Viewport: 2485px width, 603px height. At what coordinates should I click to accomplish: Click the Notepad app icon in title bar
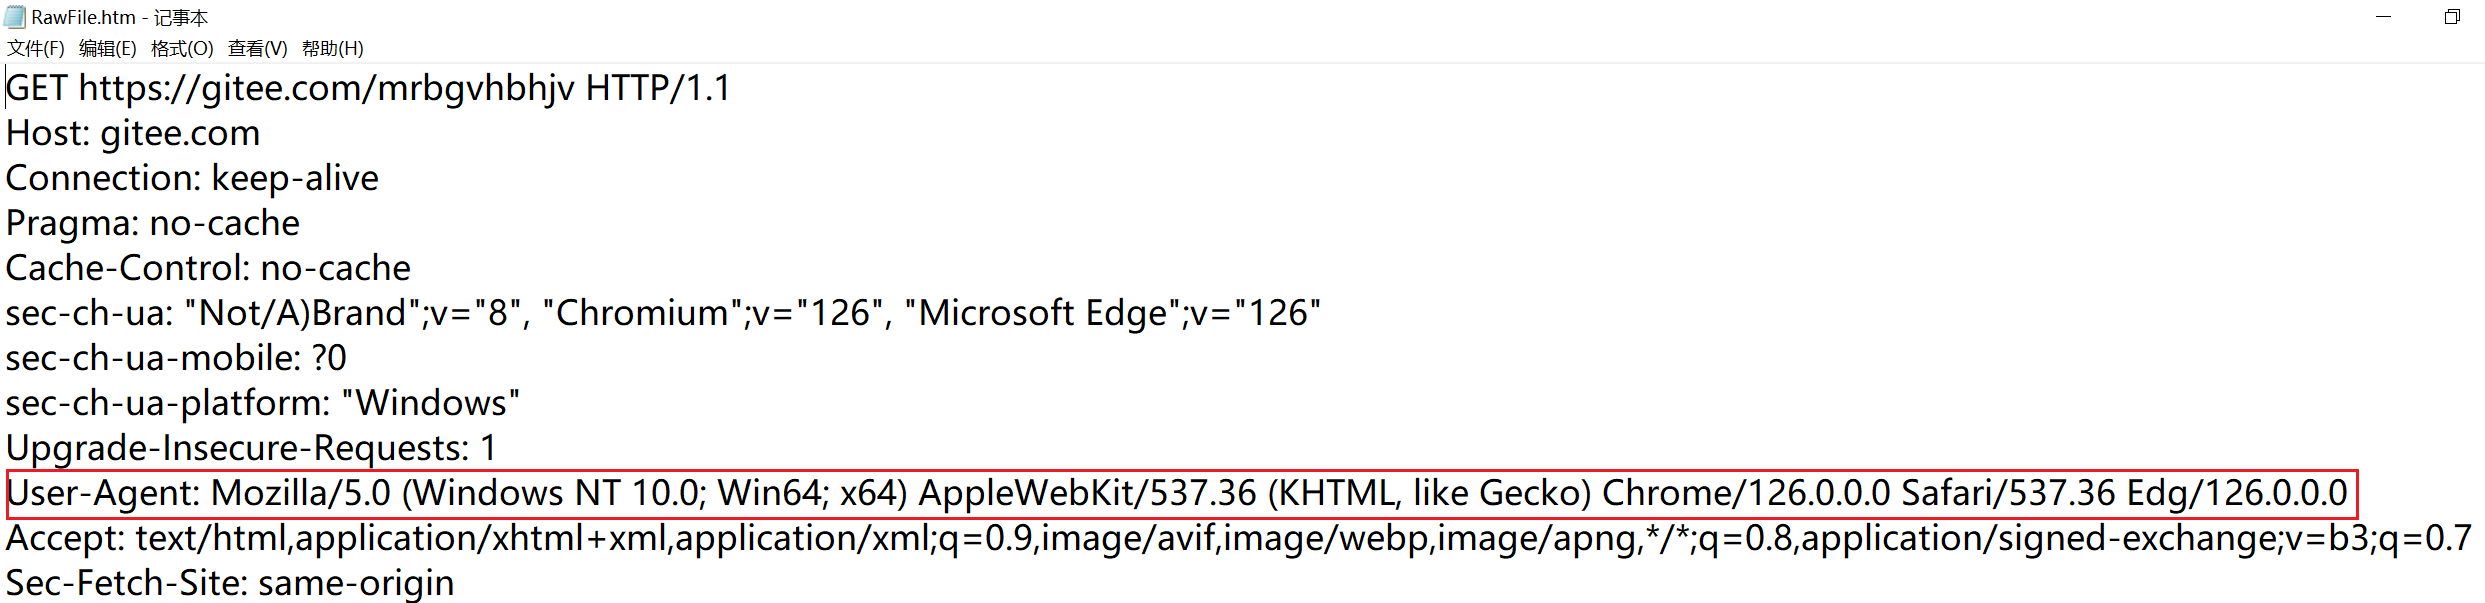[15, 17]
